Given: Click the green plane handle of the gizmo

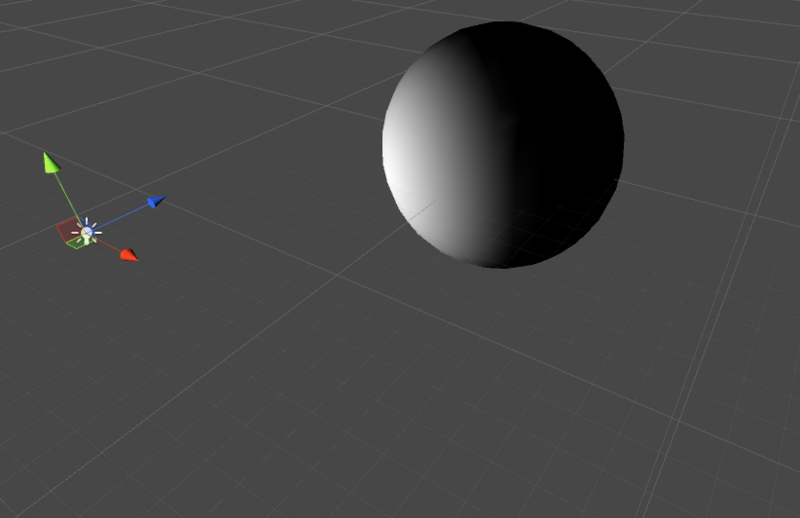Looking at the screenshot, I should [77, 243].
